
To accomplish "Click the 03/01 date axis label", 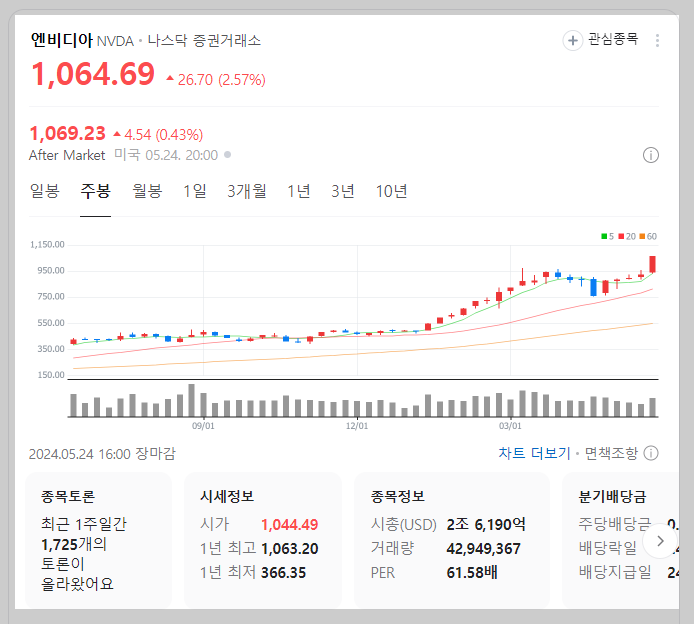I will (510, 426).
